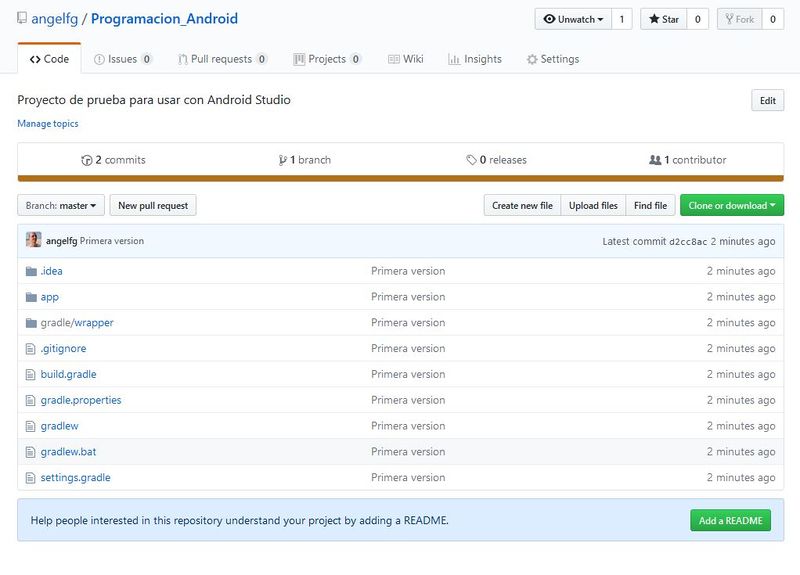Open the Manage topics link
This screenshot has height=575, width=800.
pyautogui.click(x=48, y=123)
